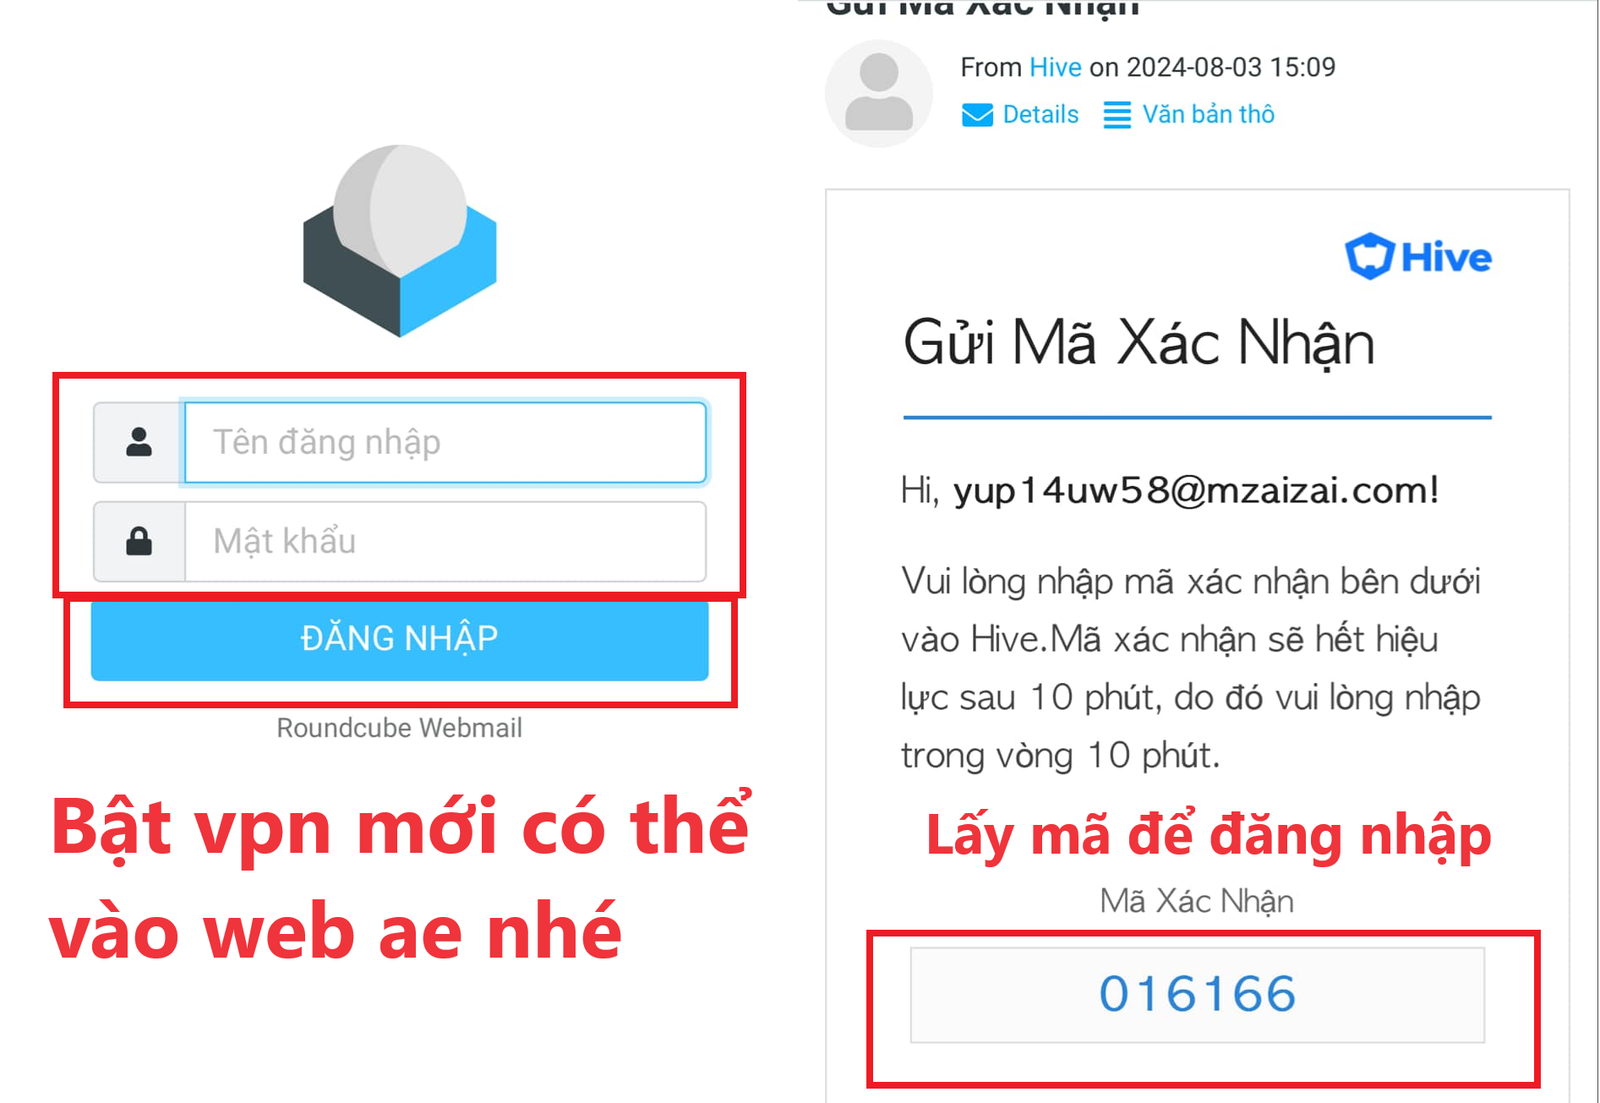Select the verification code 016166
The width and height of the screenshot is (1600, 1103).
pyautogui.click(x=1197, y=994)
